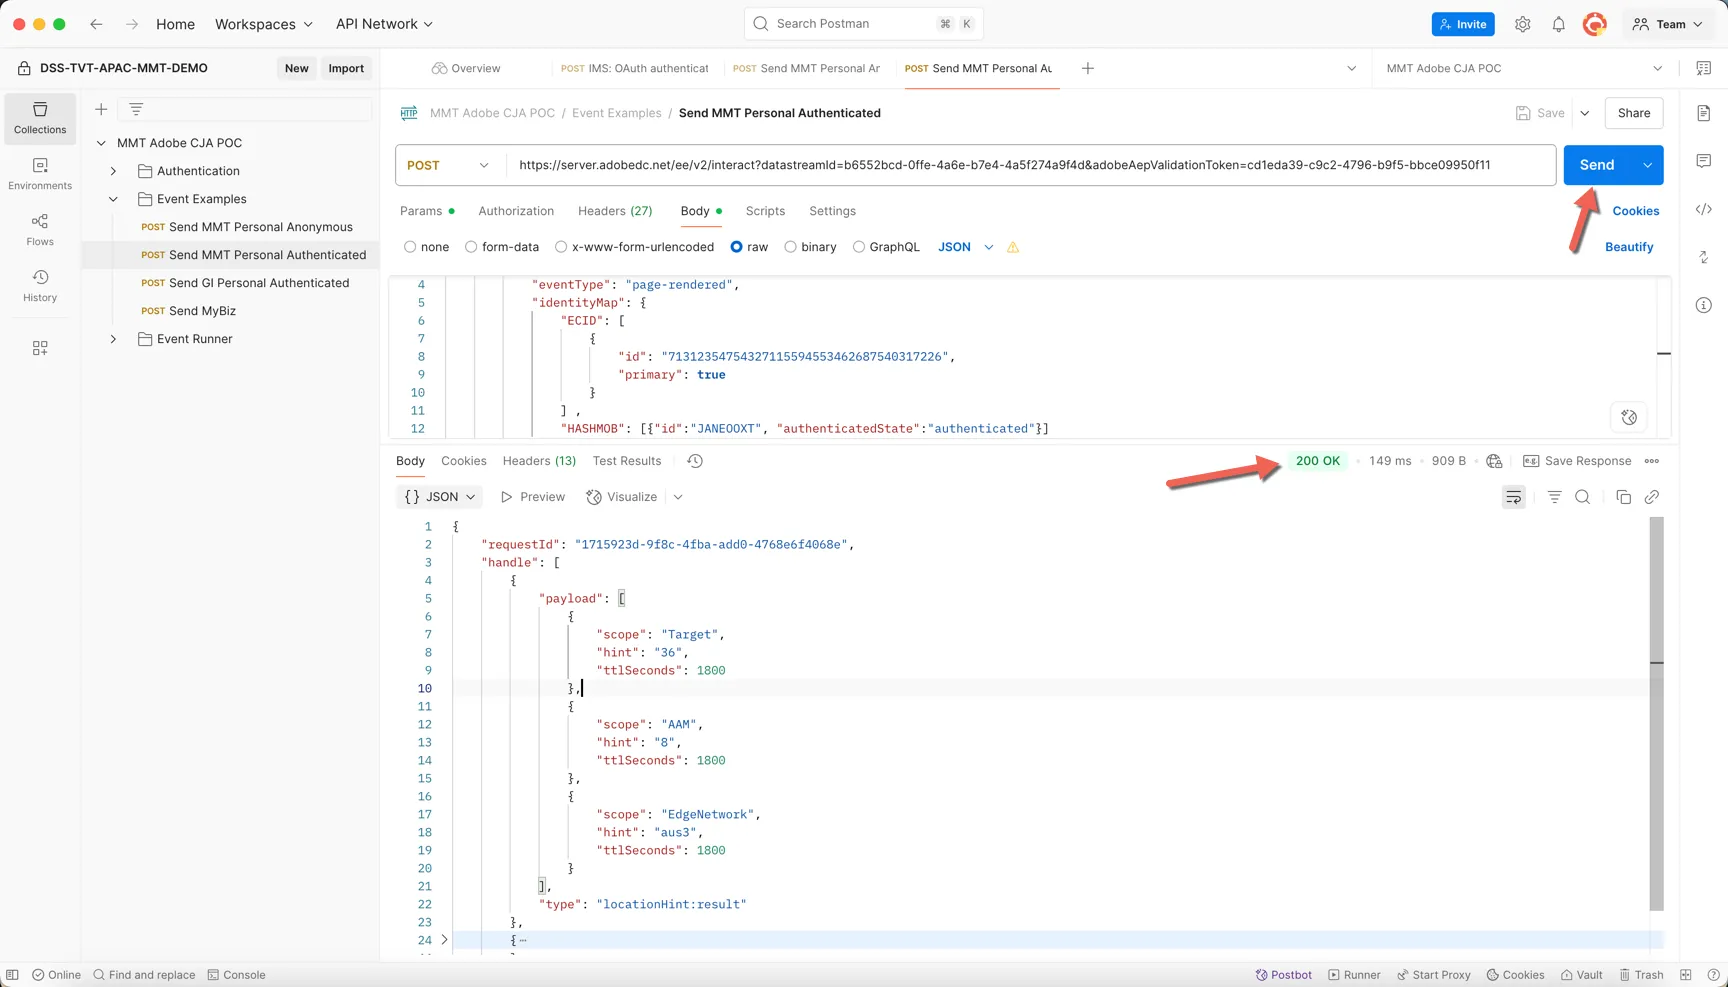Image resolution: width=1728 pixels, height=987 pixels.
Task: Switch to the Headers (27) request tab
Action: coord(615,211)
